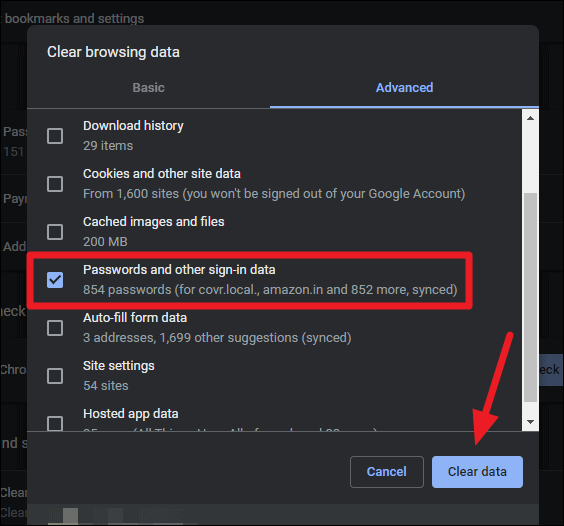Tick the Hosted app data checkbox
This screenshot has width=564, height=526.
pos(55,423)
